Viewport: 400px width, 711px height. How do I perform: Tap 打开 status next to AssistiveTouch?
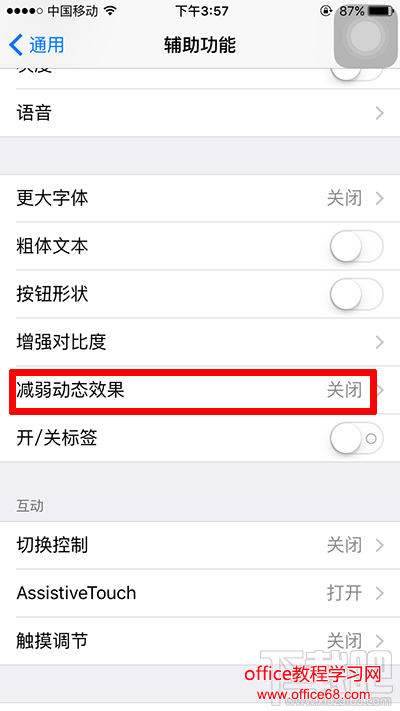pos(344,593)
